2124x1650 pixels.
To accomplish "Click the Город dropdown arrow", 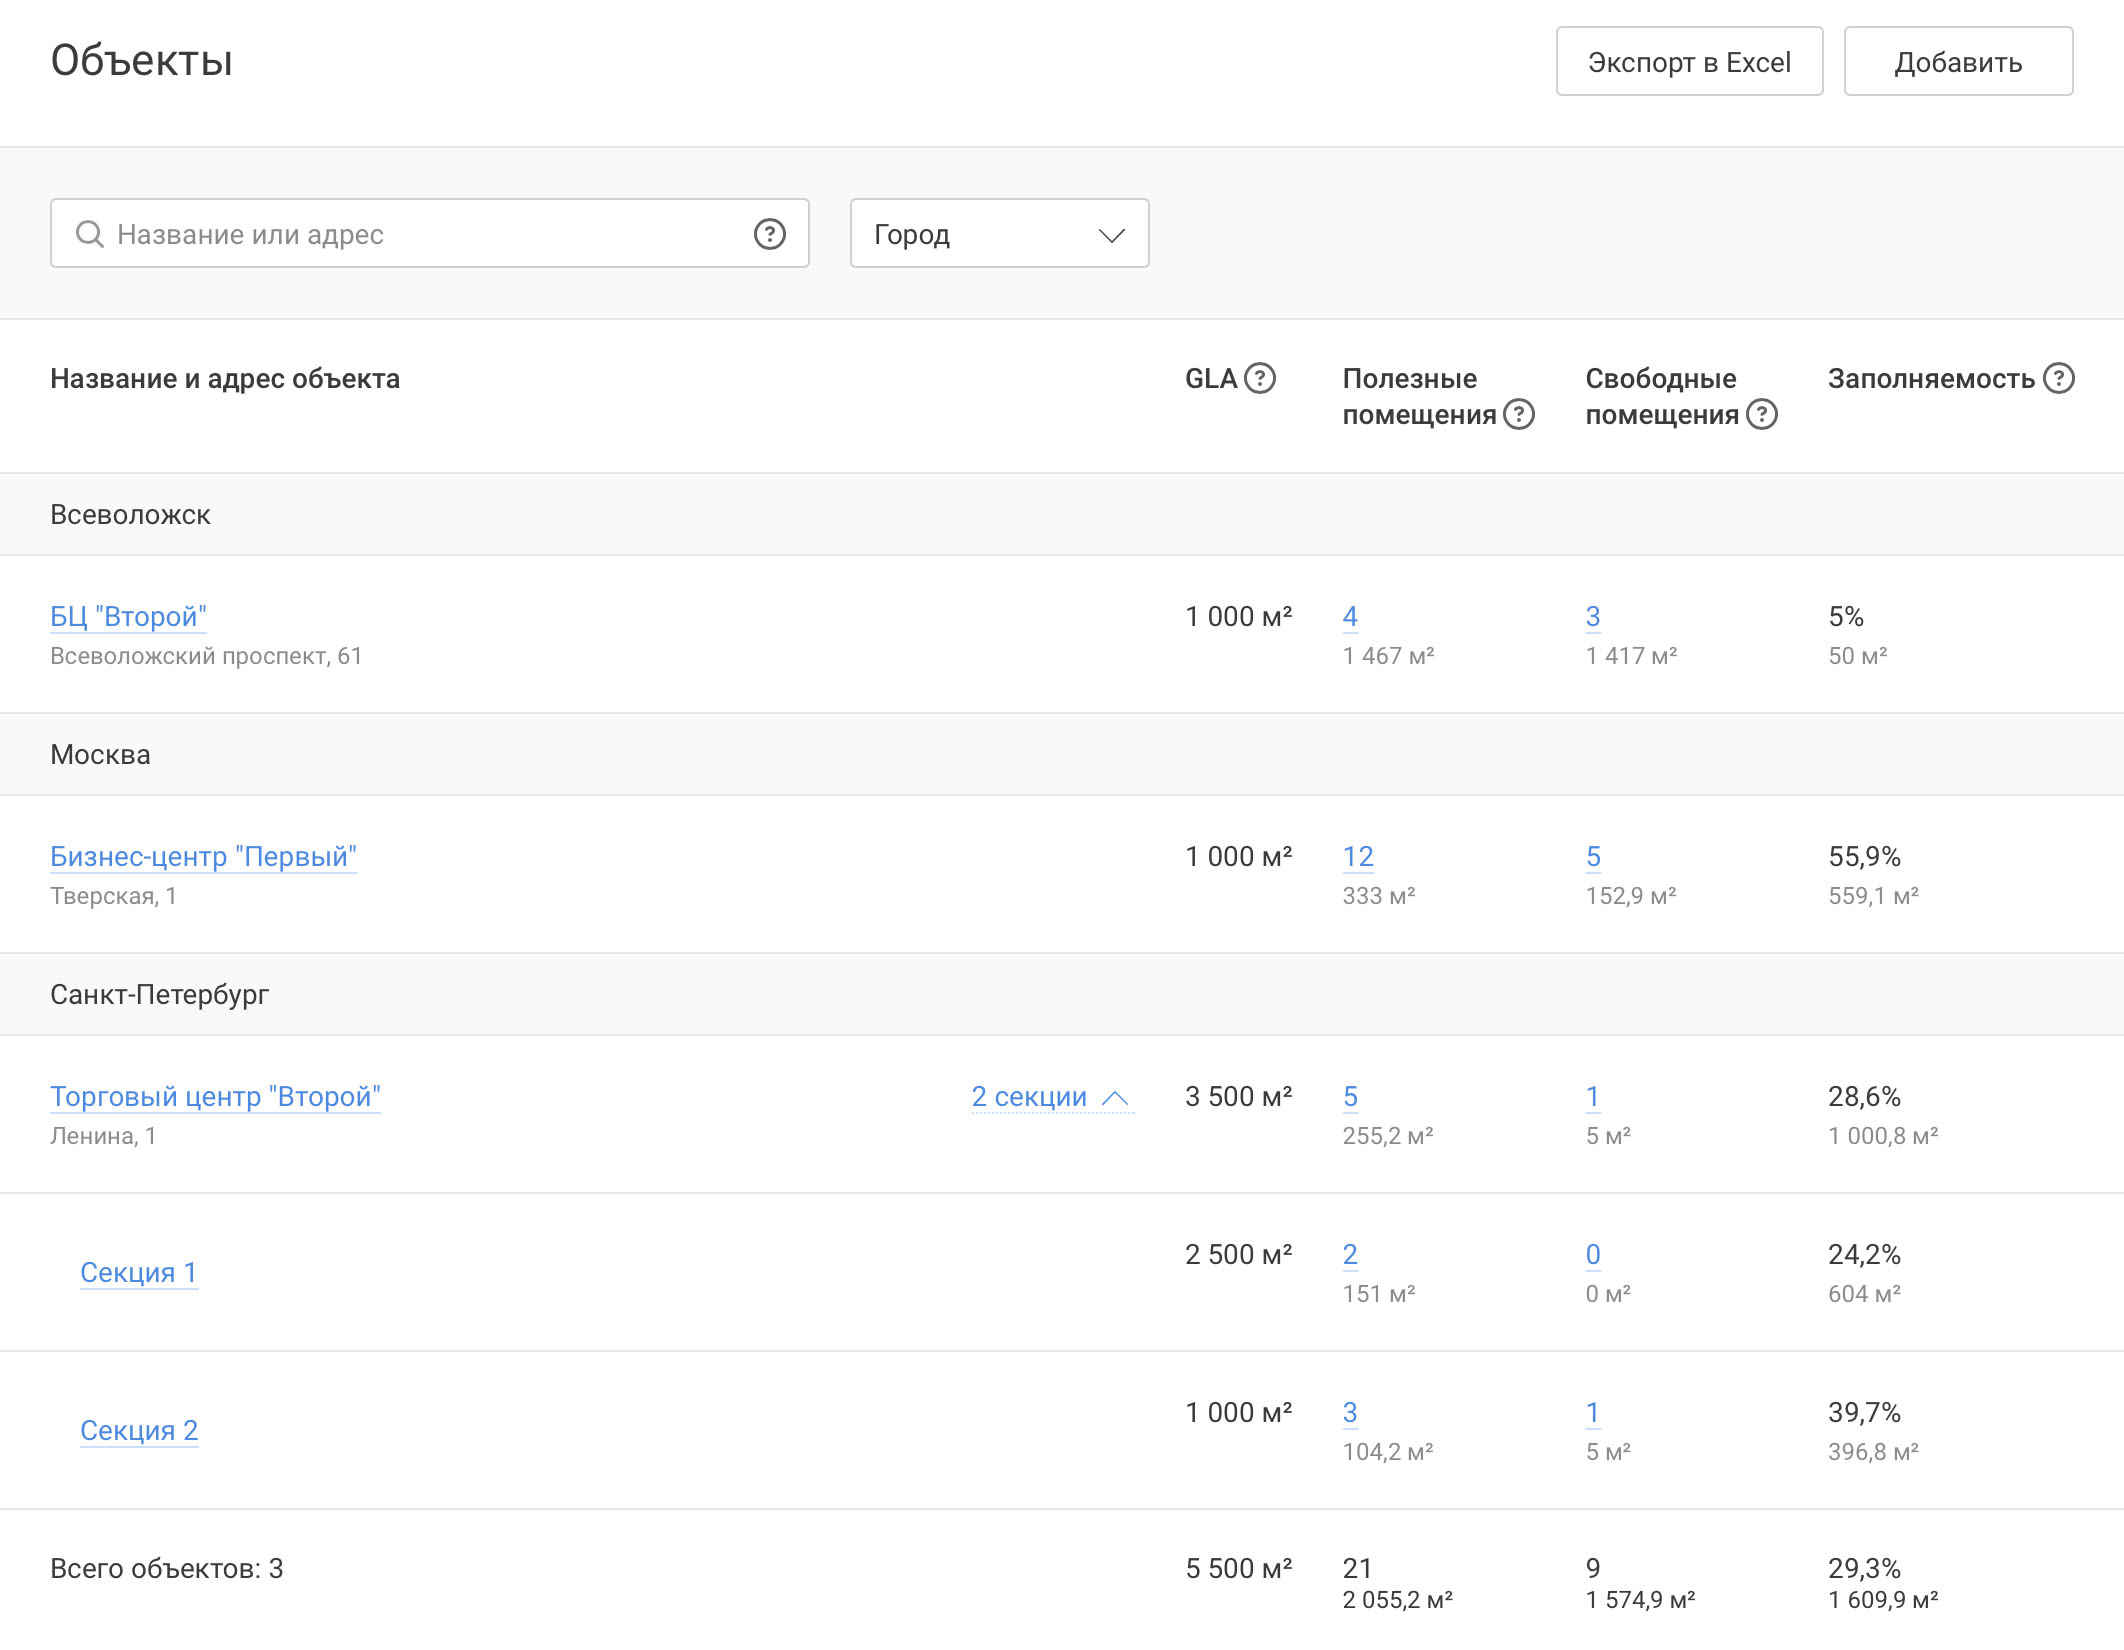I will pos(1112,235).
